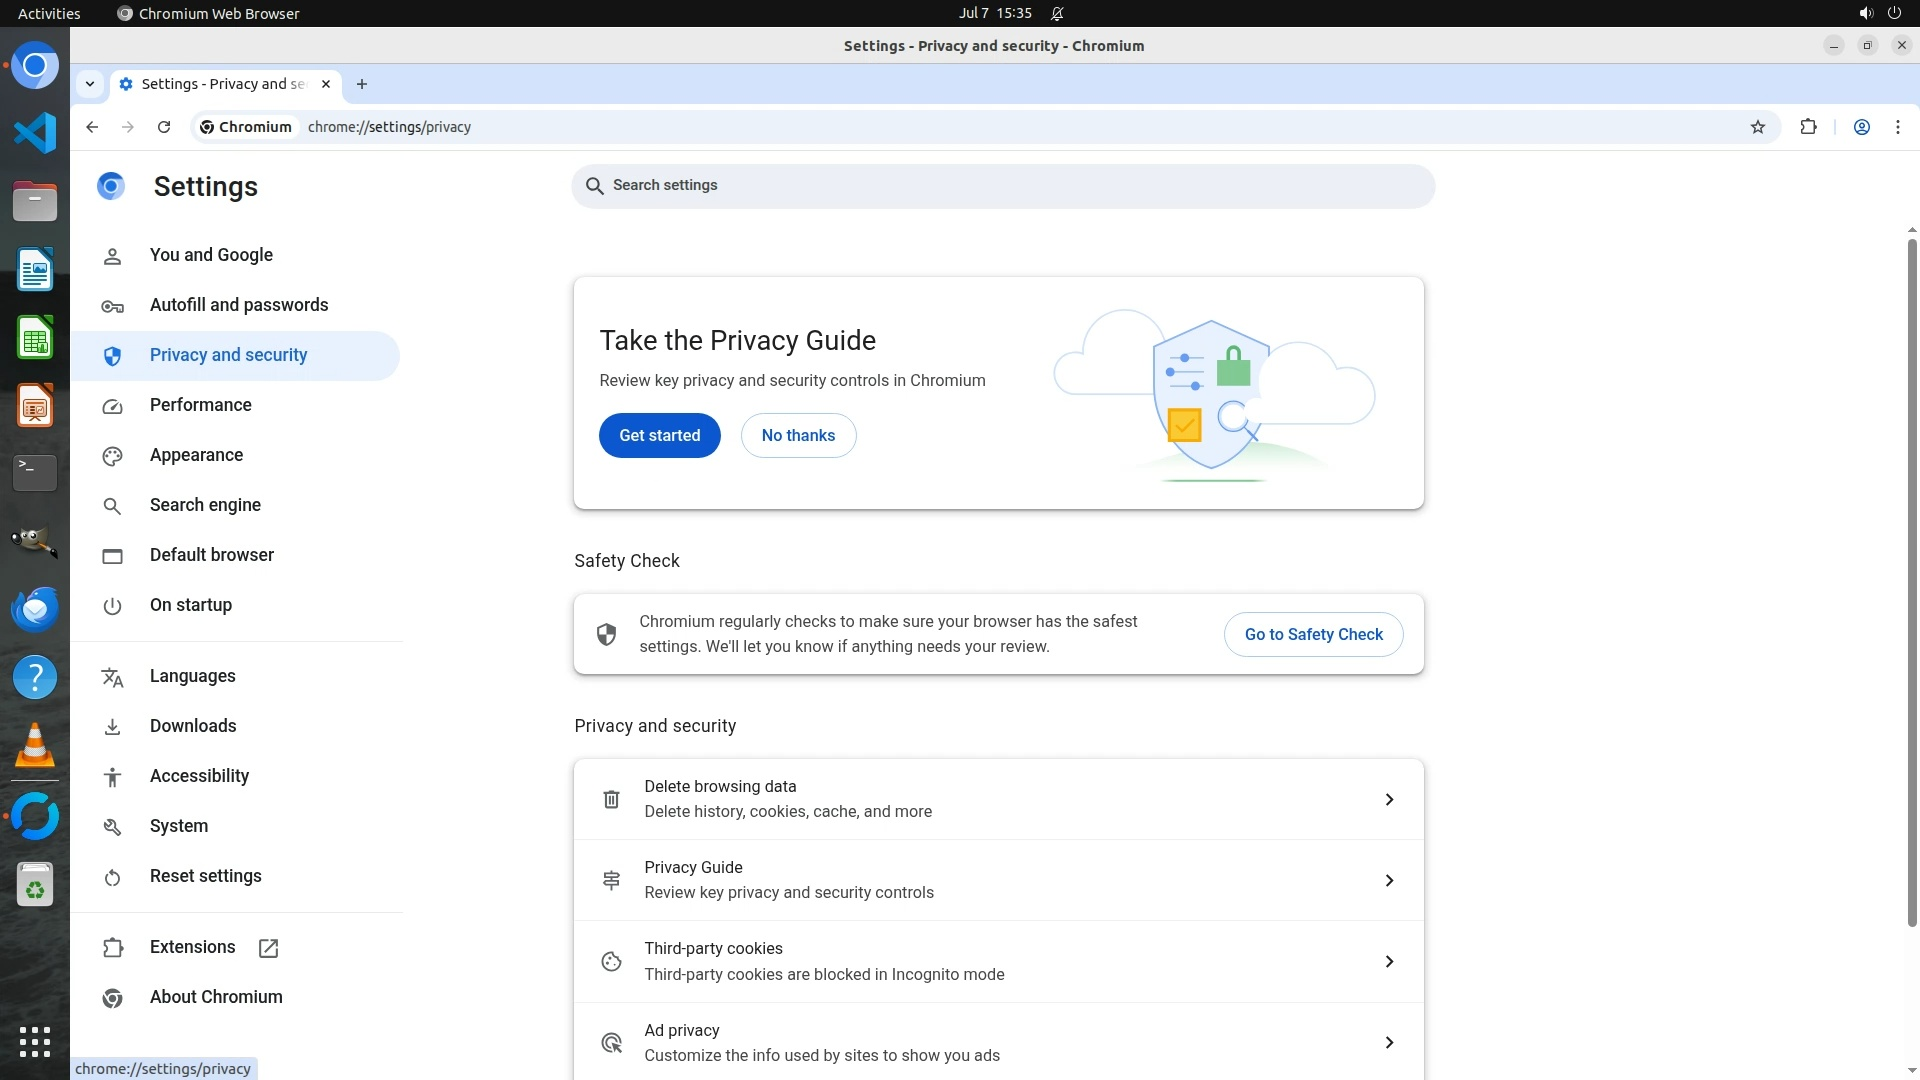Image resolution: width=1920 pixels, height=1080 pixels.
Task: Go to the Downloads settings page
Action: pos(193,726)
